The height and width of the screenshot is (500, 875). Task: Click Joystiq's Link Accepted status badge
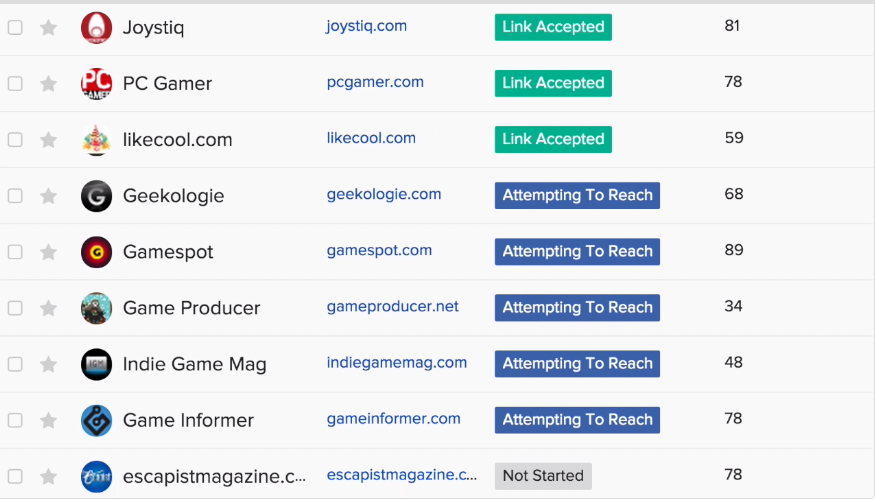pyautogui.click(x=553, y=27)
